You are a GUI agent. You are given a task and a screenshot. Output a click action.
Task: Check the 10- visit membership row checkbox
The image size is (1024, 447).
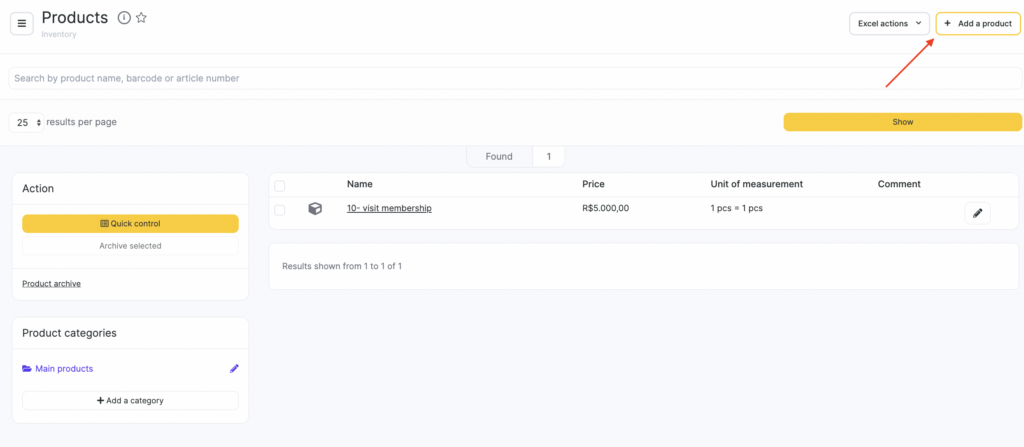[280, 209]
